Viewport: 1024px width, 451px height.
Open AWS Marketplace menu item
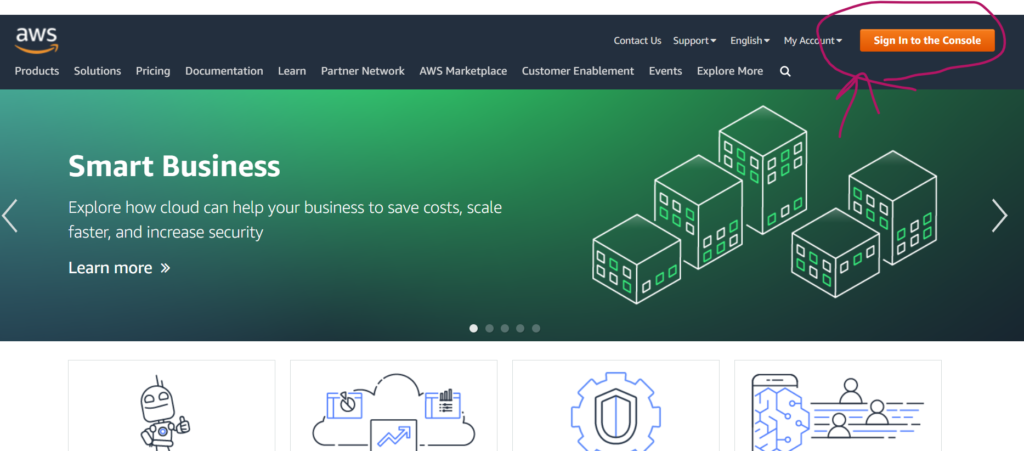coord(463,71)
